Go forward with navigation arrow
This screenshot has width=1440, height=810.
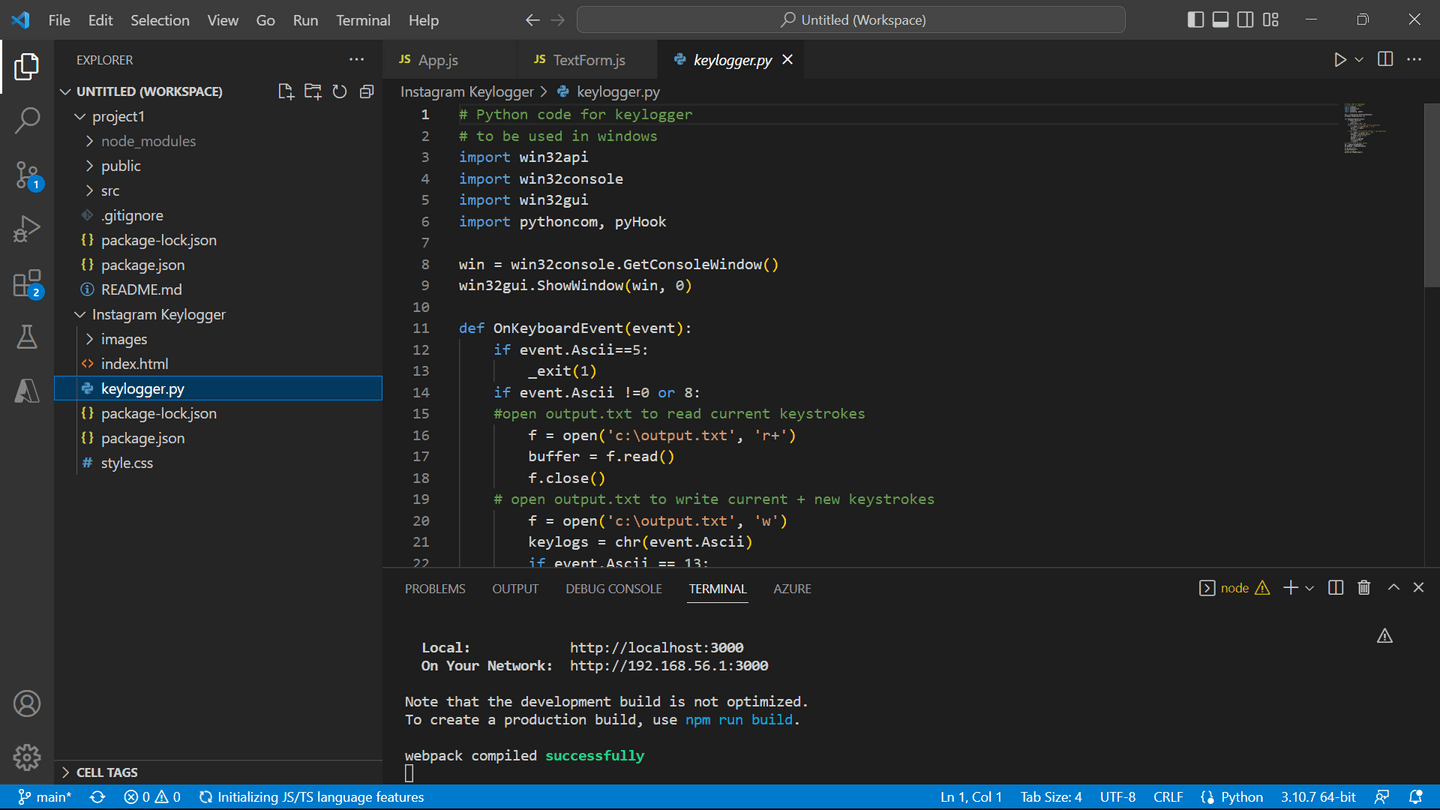tap(558, 20)
